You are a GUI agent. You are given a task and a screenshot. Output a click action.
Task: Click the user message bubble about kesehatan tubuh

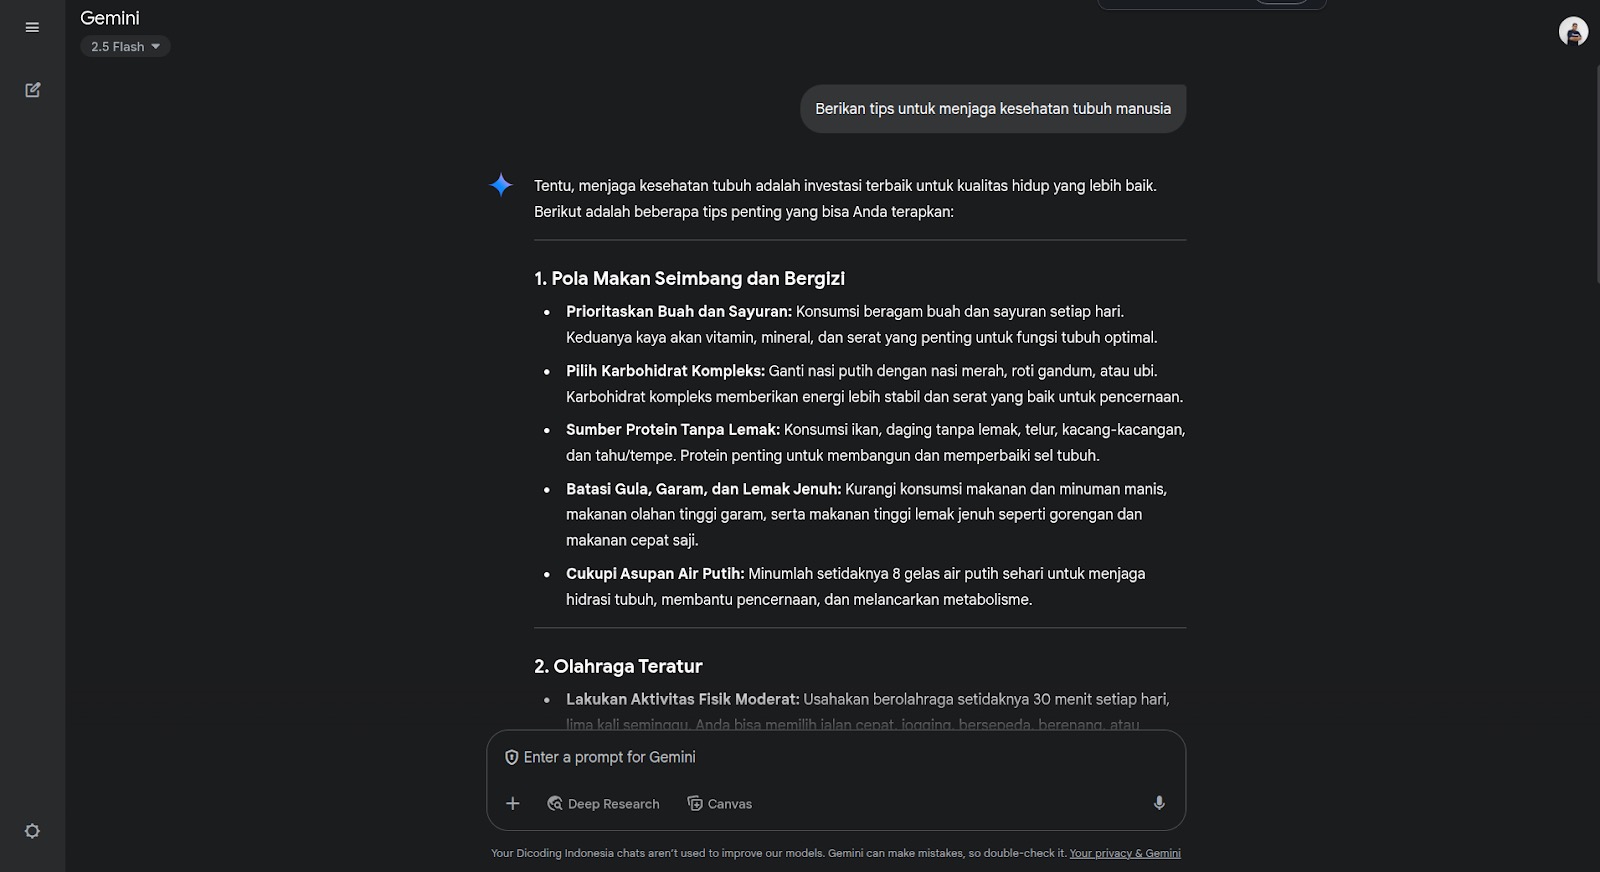pyautogui.click(x=992, y=109)
